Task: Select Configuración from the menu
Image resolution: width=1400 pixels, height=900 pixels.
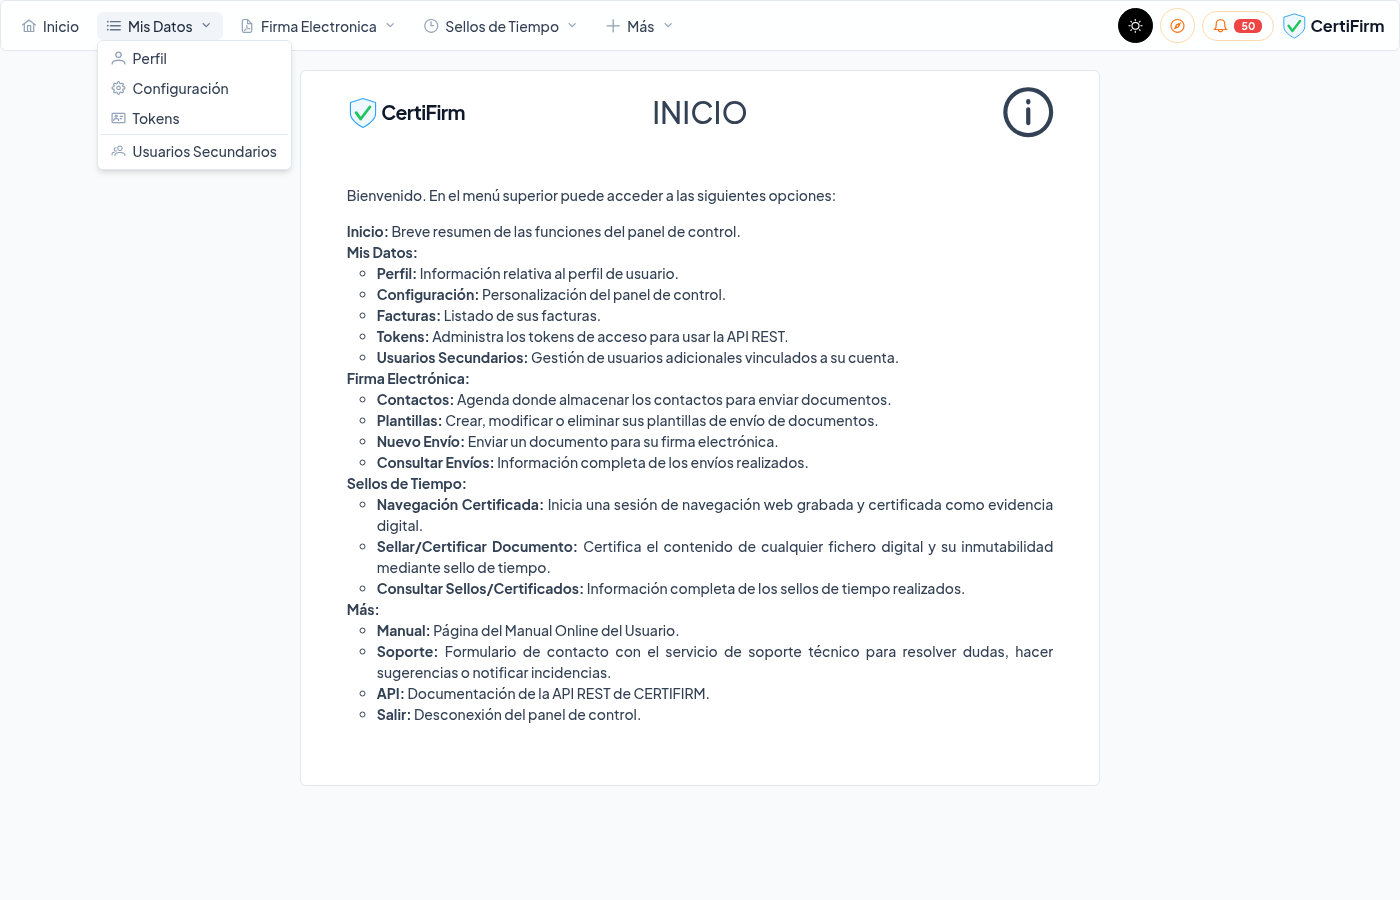Action: [x=194, y=88]
